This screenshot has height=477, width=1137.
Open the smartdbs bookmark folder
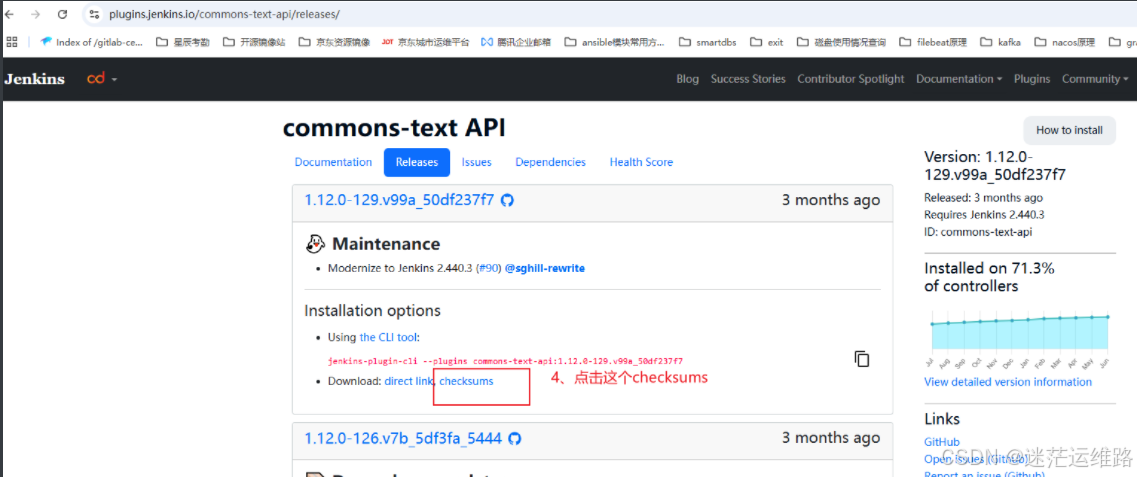coord(708,42)
